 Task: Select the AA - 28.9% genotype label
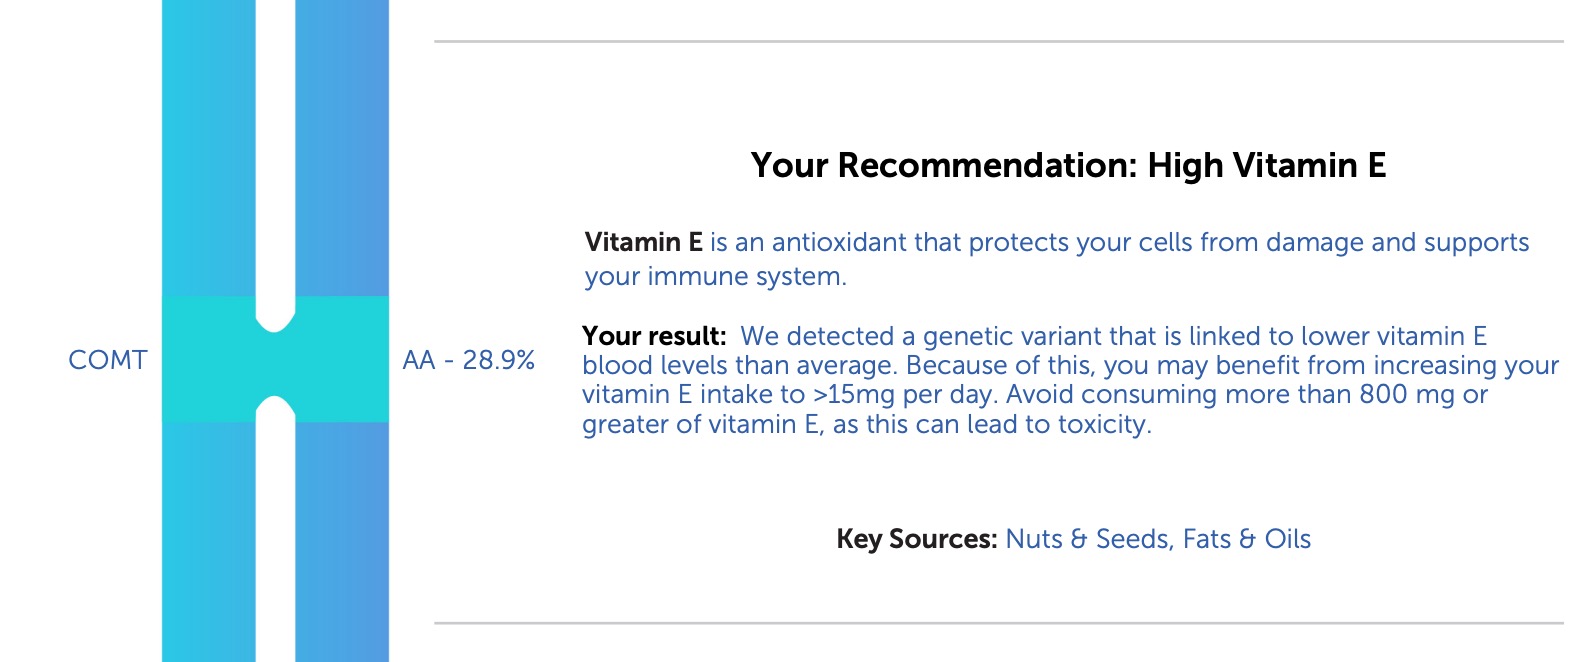point(469,360)
